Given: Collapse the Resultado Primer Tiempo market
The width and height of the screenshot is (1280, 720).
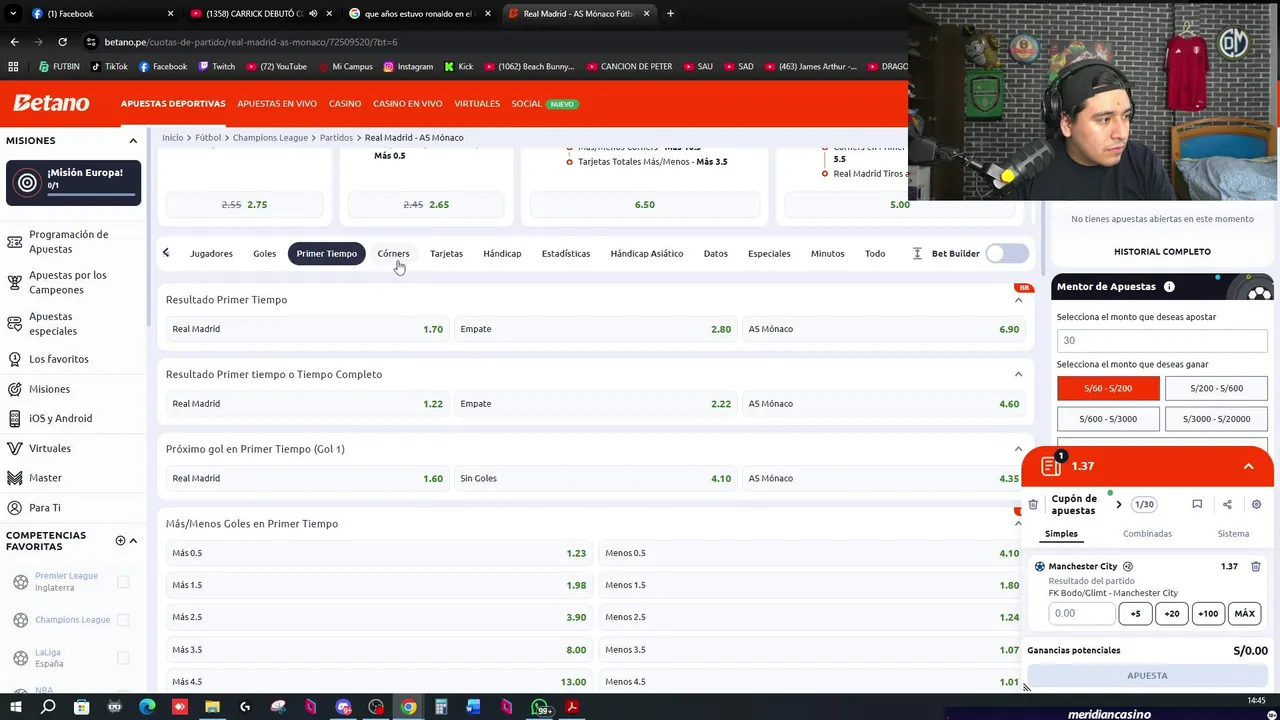Looking at the screenshot, I should click(1018, 300).
